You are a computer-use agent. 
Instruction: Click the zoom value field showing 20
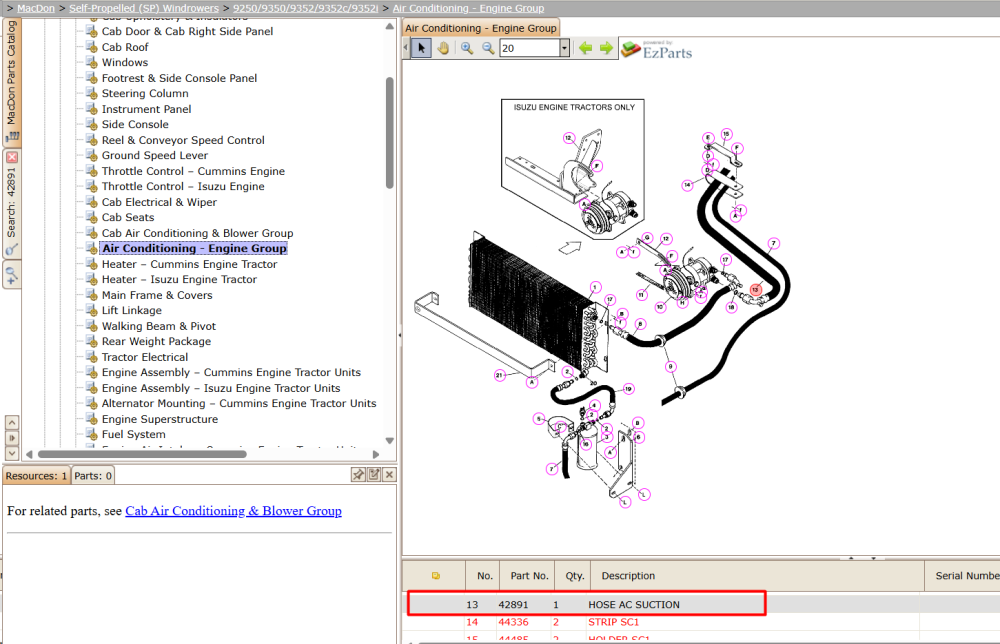pos(529,48)
